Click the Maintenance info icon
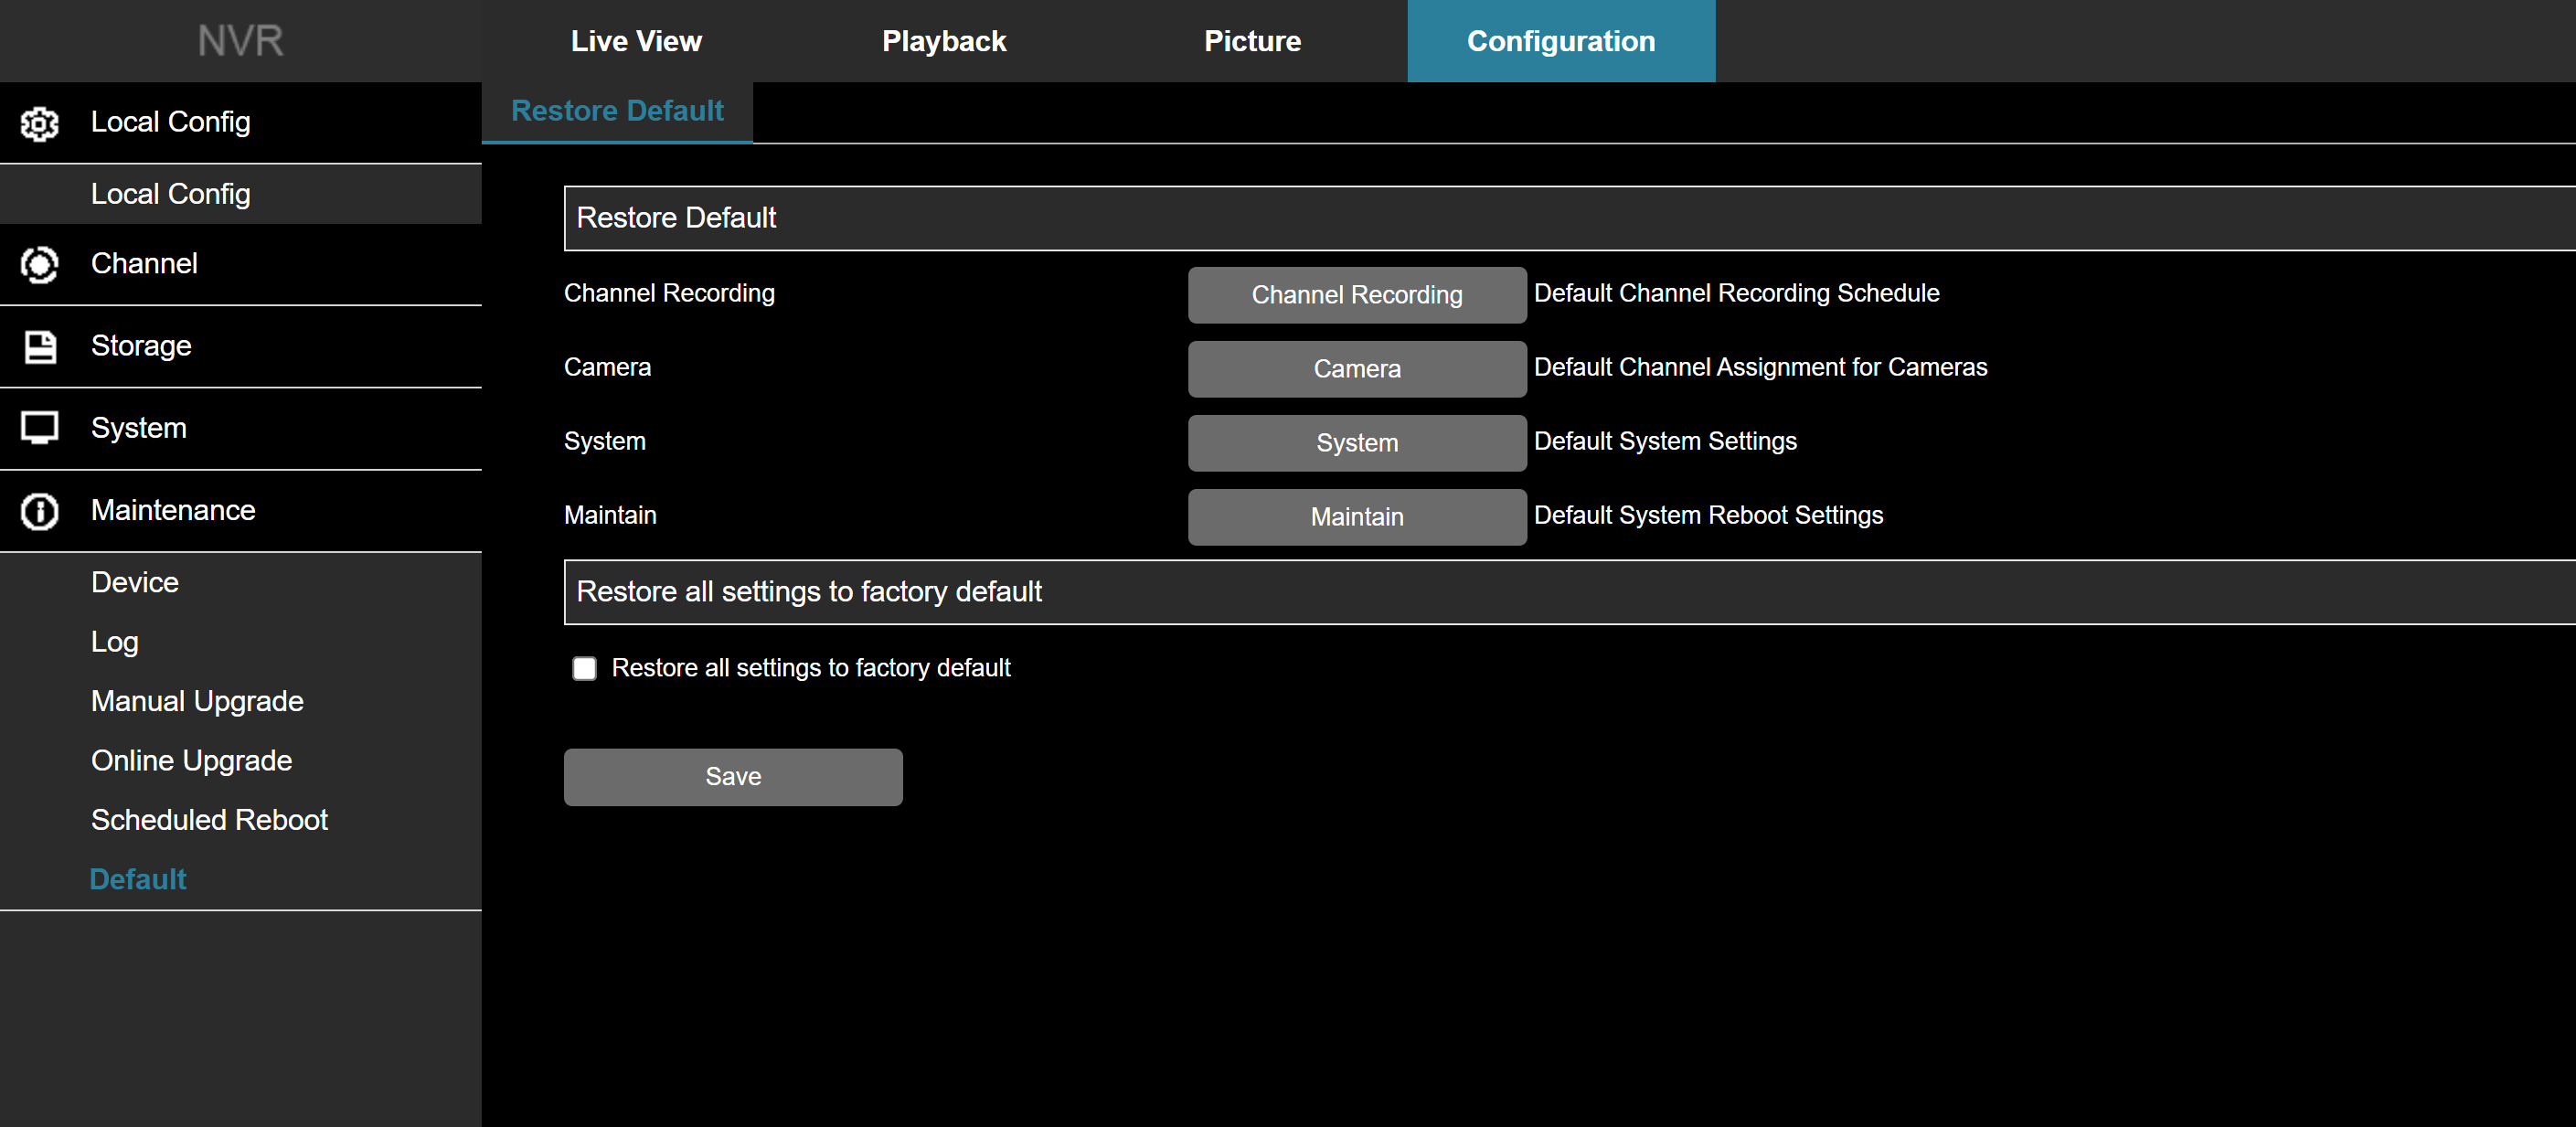Image resolution: width=2576 pixels, height=1127 pixels. [40, 511]
